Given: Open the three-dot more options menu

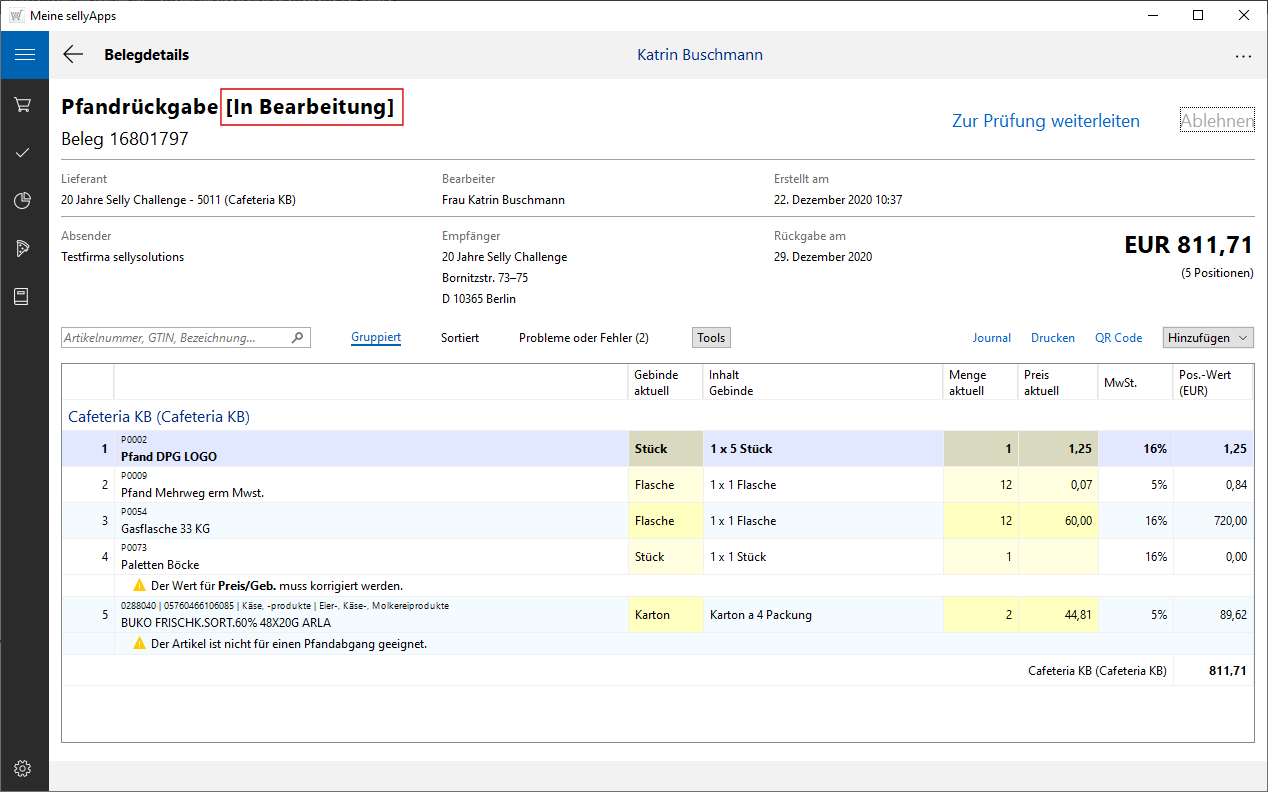Looking at the screenshot, I should click(x=1243, y=56).
